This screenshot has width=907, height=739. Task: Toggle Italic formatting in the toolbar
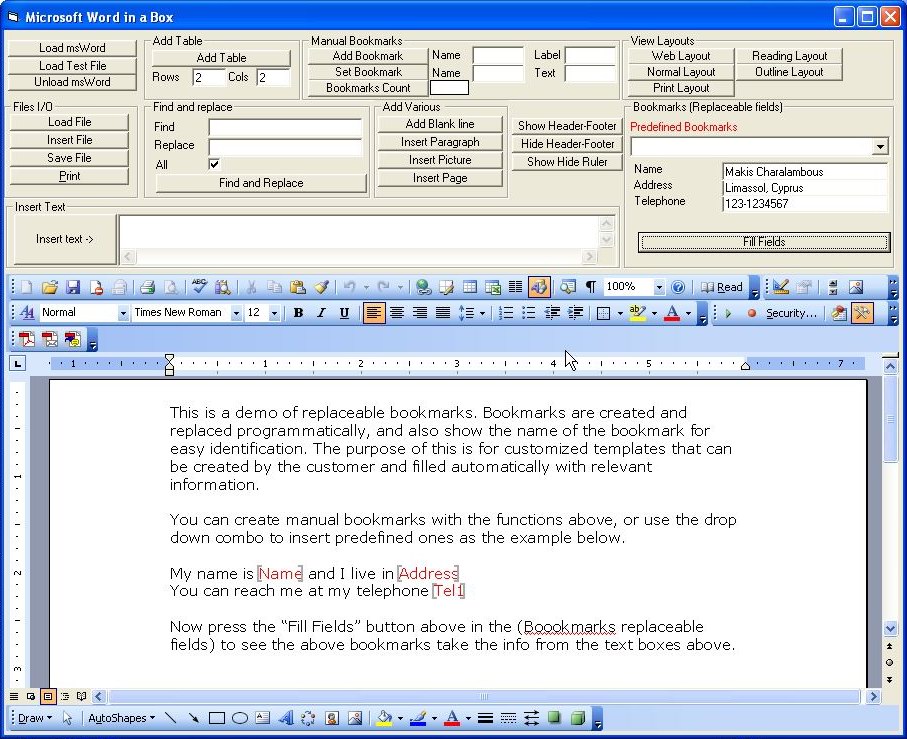[321, 313]
